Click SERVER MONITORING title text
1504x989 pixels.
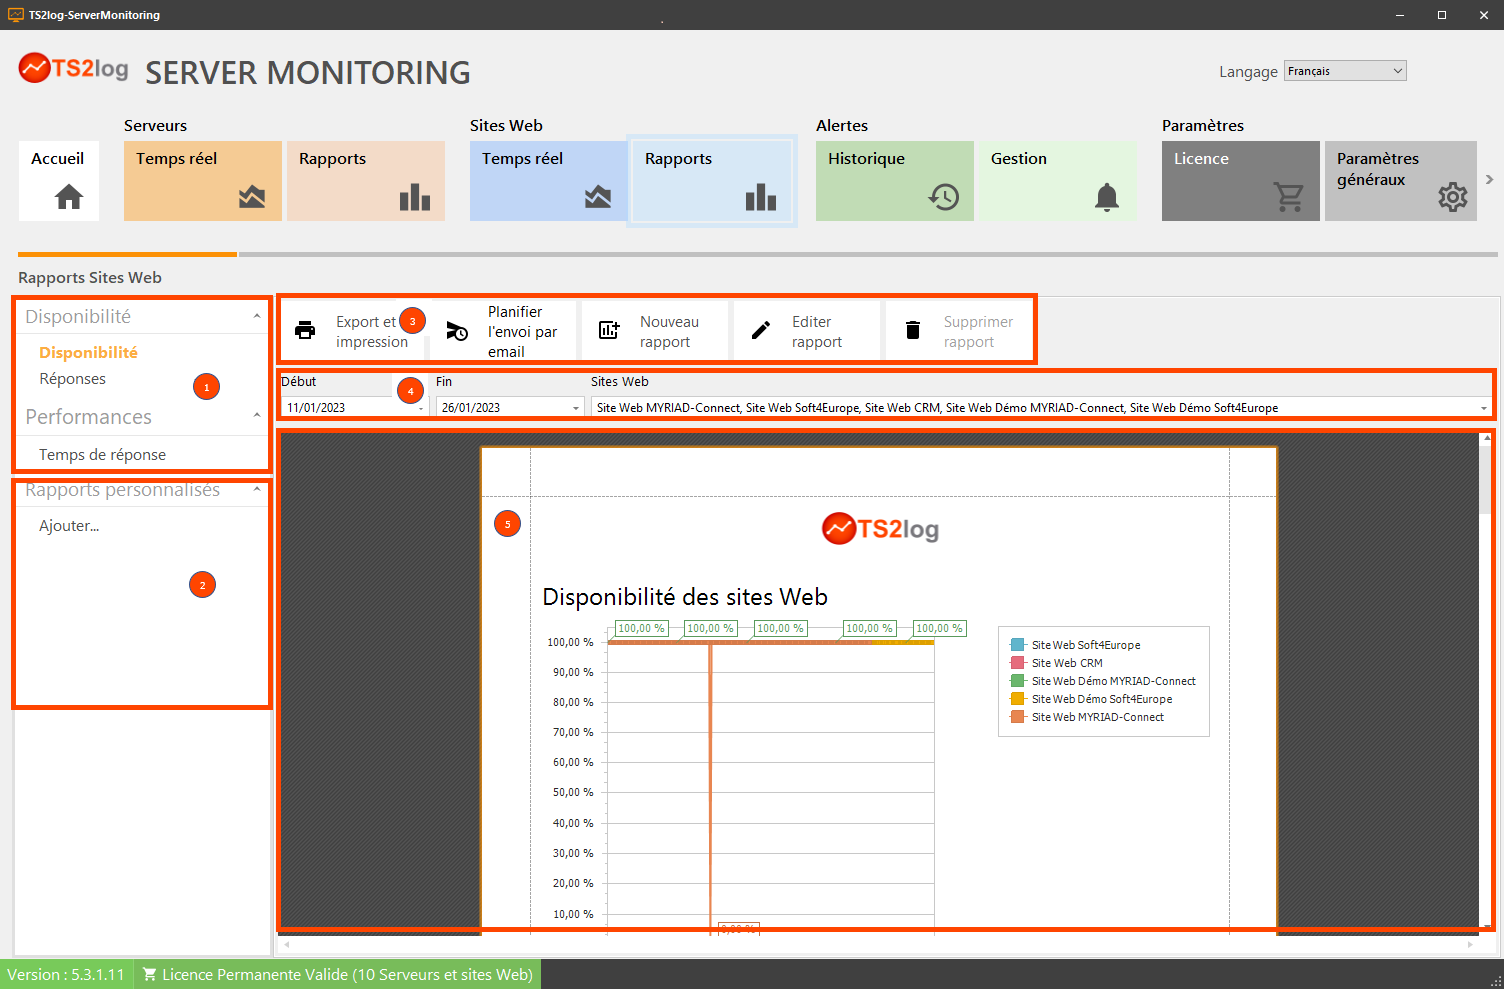308,72
